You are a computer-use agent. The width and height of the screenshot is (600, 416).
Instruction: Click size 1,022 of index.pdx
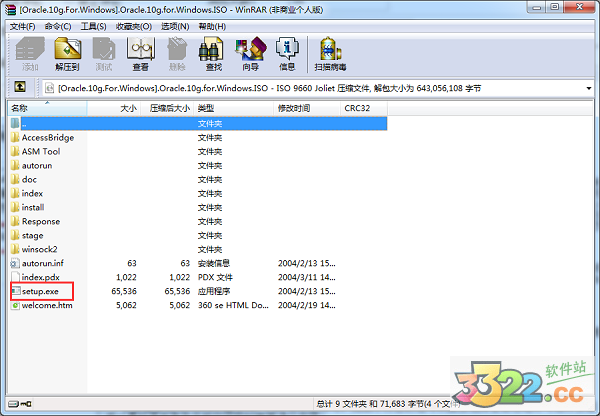(x=126, y=277)
